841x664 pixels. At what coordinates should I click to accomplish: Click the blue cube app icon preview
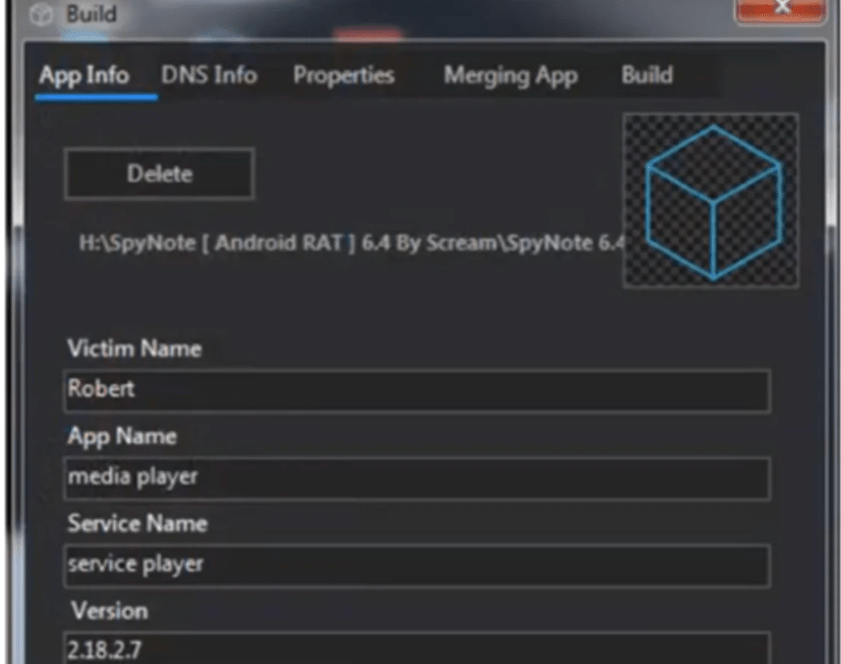(x=711, y=201)
